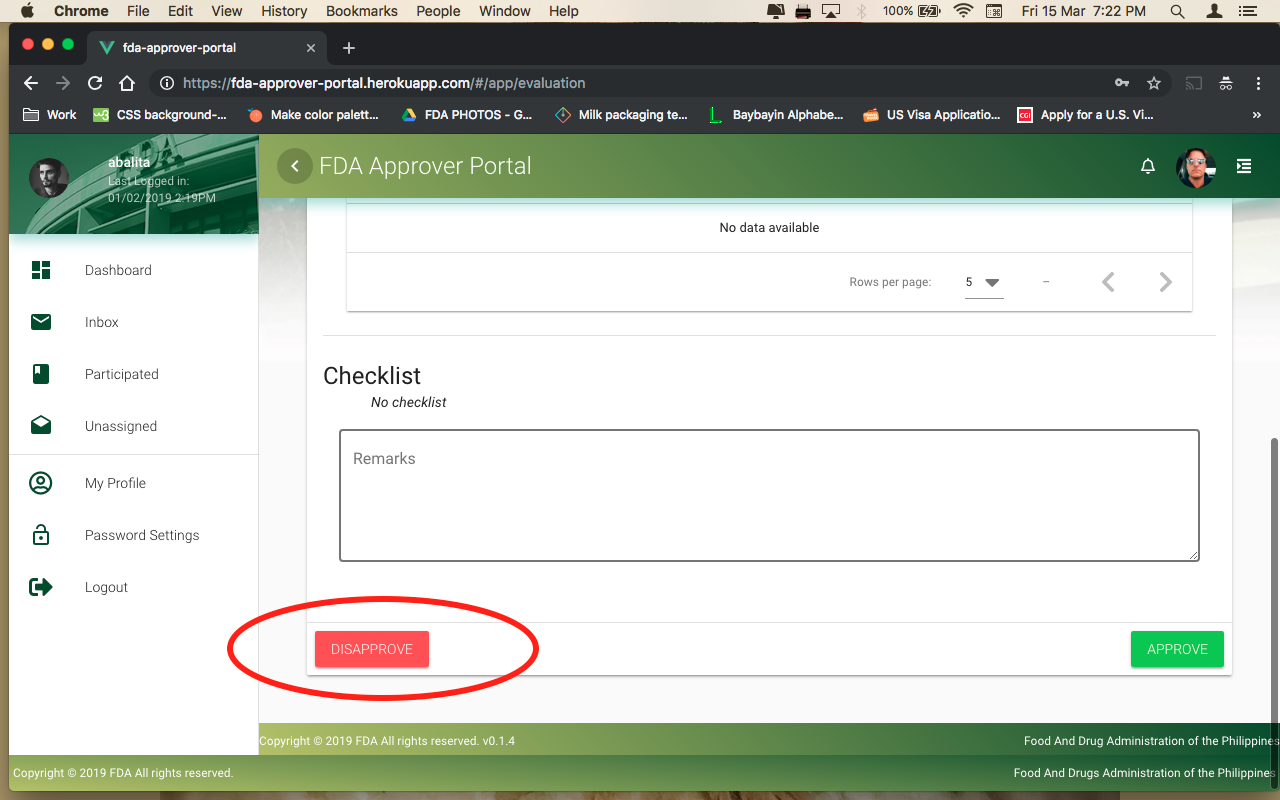Viewport: 1280px width, 800px height.
Task: Click the Unassigned open-envelope icon
Action: [41, 425]
